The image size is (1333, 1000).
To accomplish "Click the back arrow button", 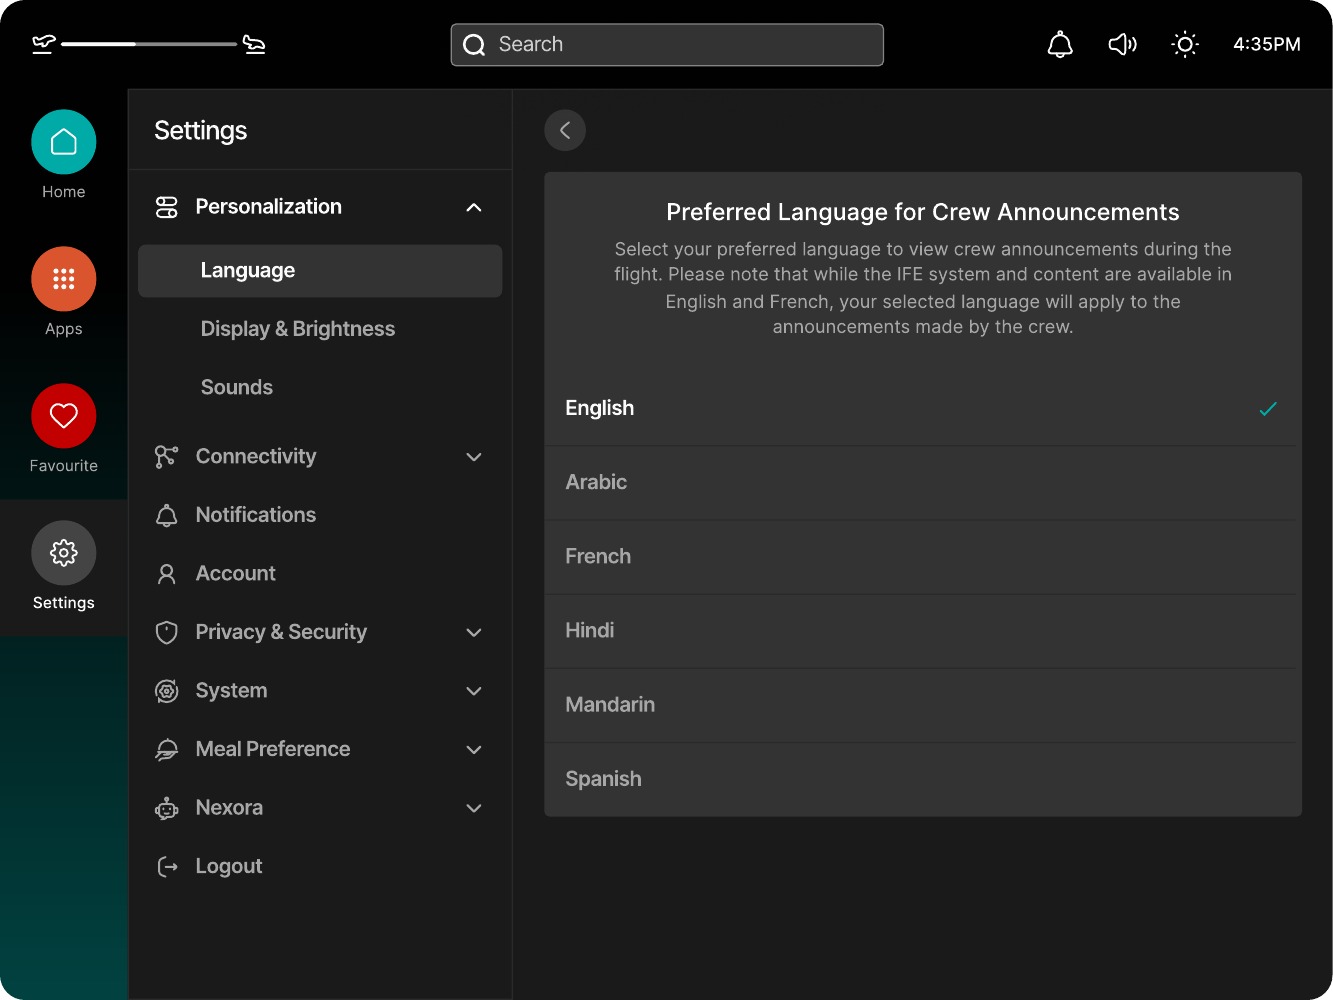I will click(565, 130).
